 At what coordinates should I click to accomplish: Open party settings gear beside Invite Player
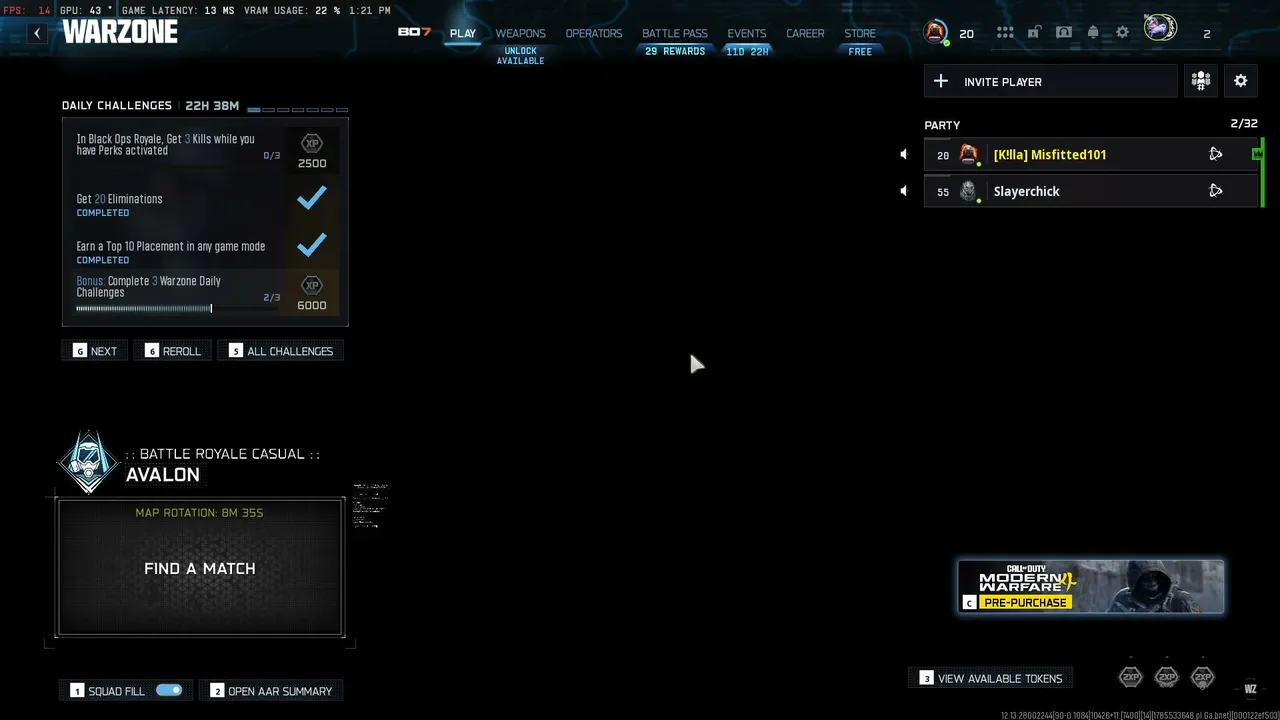[1241, 81]
